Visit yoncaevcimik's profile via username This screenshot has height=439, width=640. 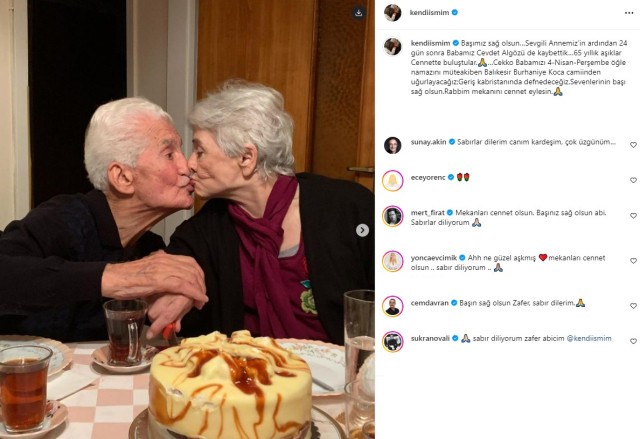point(434,258)
